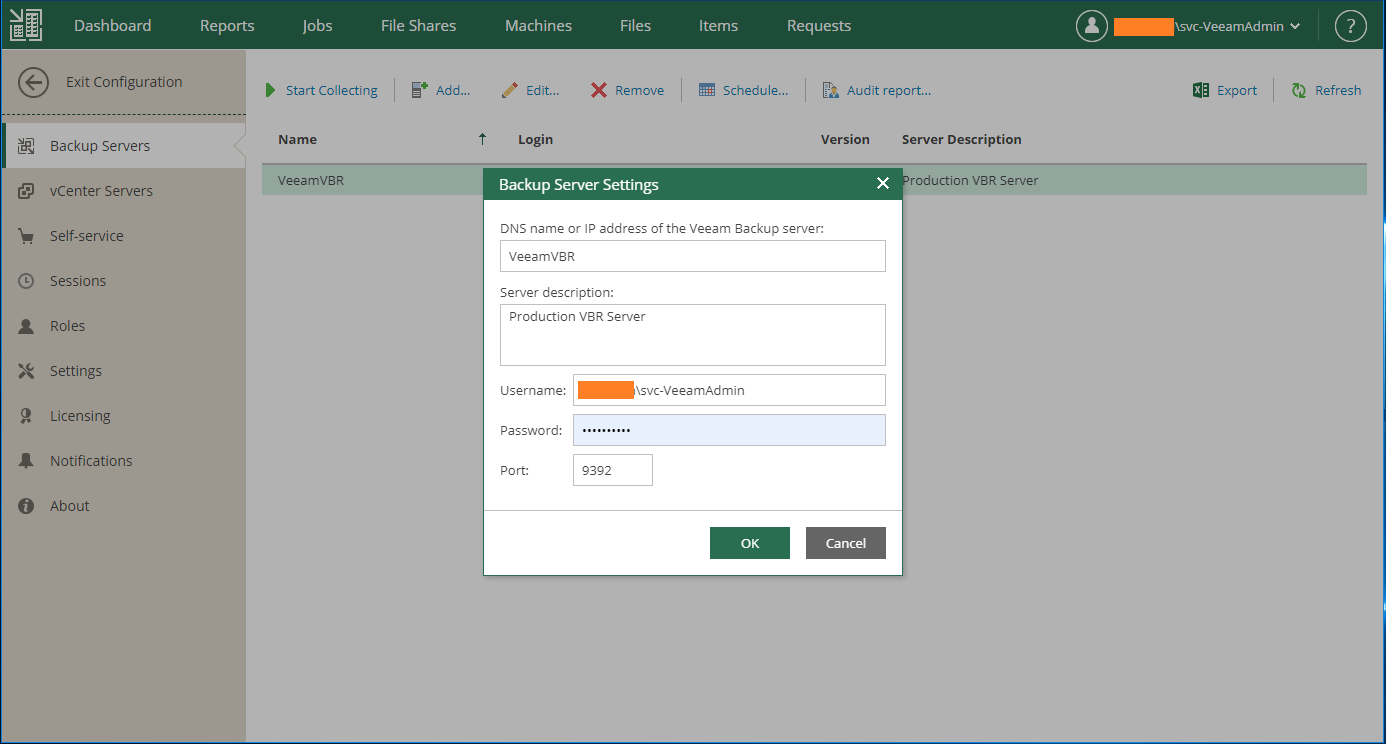Click the Schedule calendar icon
The image size is (1386, 744).
click(x=706, y=90)
